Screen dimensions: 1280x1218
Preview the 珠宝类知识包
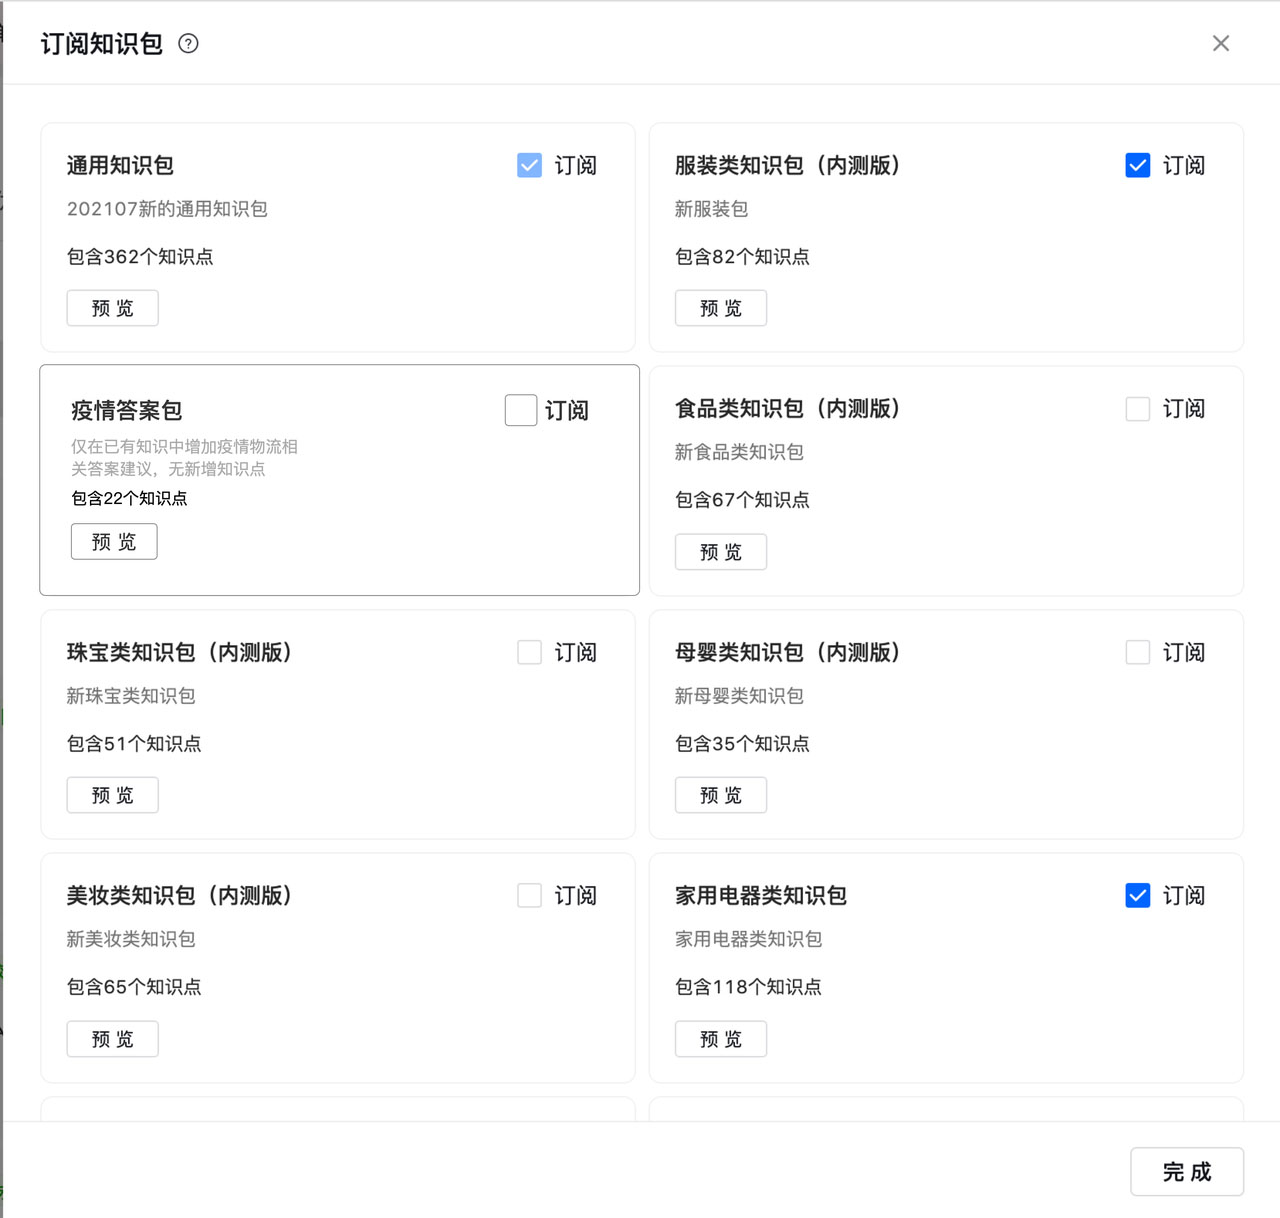[113, 795]
